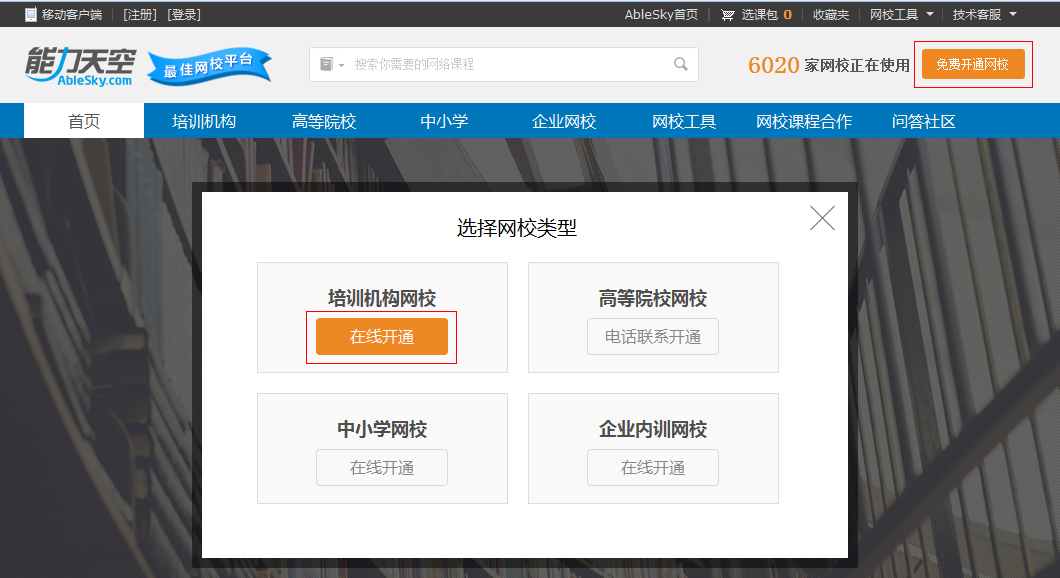
Task: Click the shopping cart icon
Action: (x=728, y=15)
